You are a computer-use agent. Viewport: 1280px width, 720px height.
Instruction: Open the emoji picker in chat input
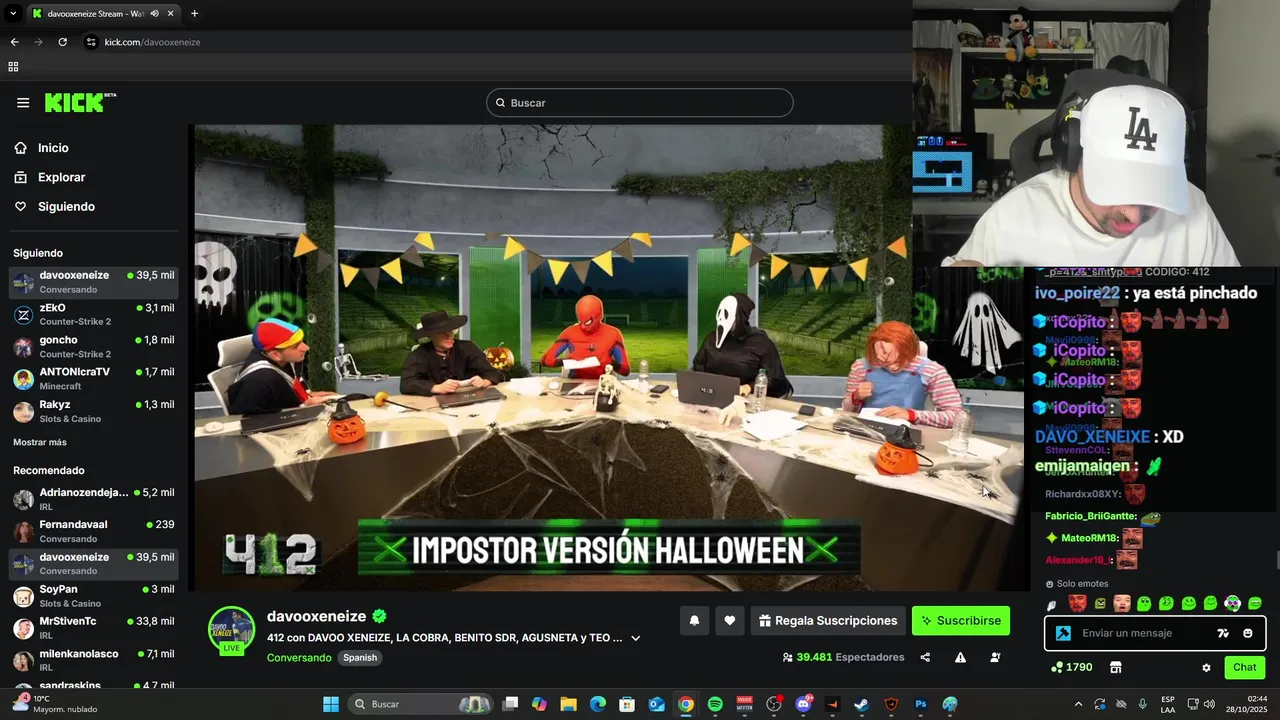pos(1248,633)
